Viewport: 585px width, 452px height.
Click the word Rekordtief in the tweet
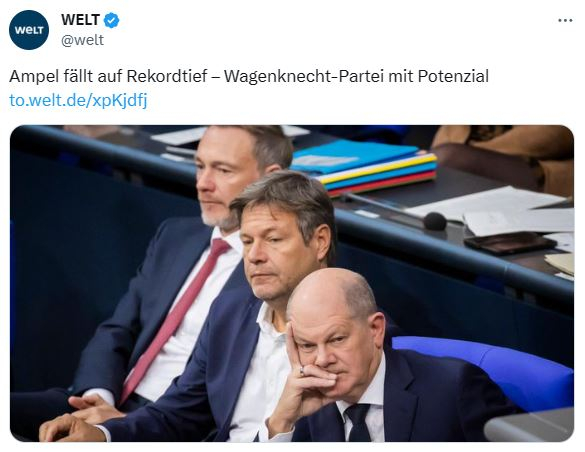coord(167,76)
